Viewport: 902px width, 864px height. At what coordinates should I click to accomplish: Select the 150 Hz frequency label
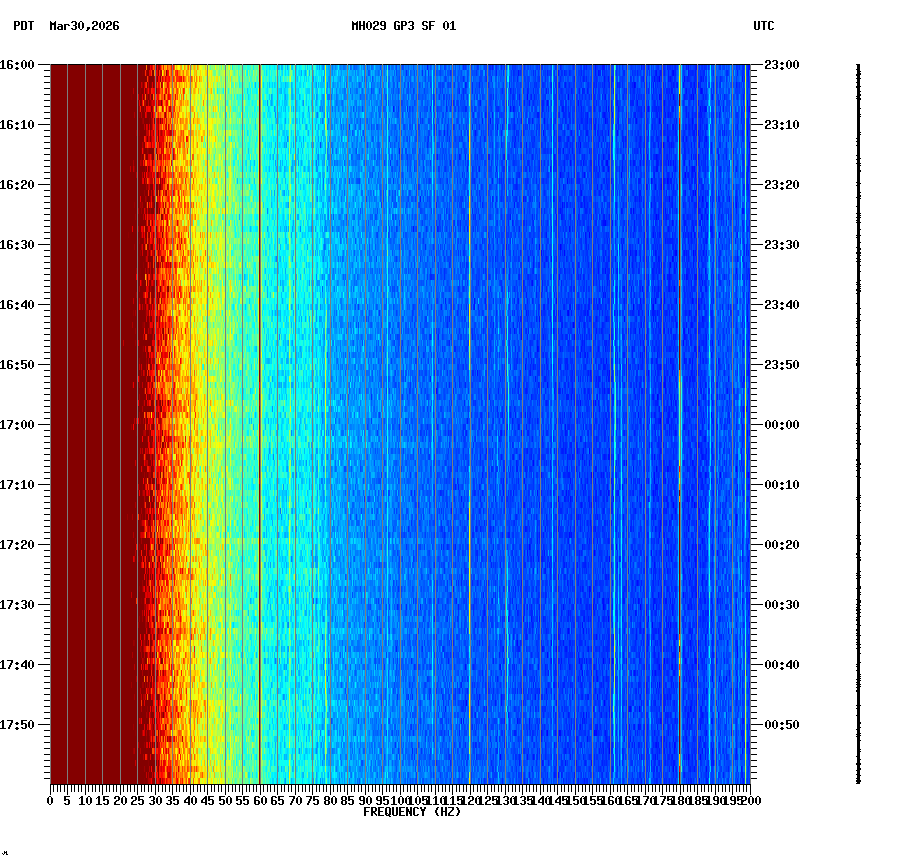coord(574,800)
